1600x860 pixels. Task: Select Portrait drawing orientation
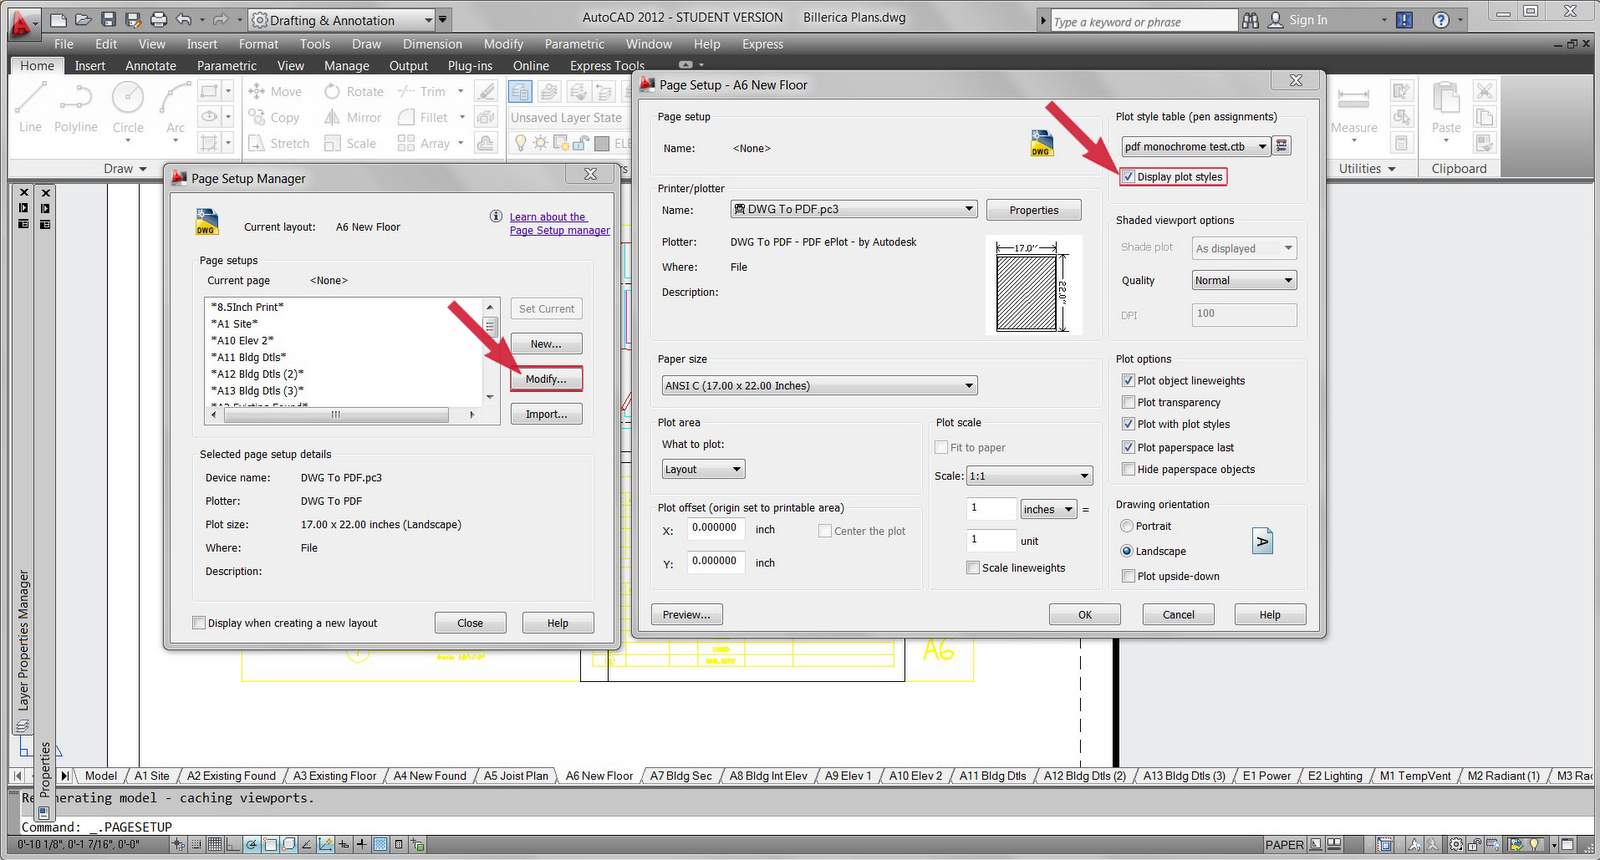(x=1127, y=526)
